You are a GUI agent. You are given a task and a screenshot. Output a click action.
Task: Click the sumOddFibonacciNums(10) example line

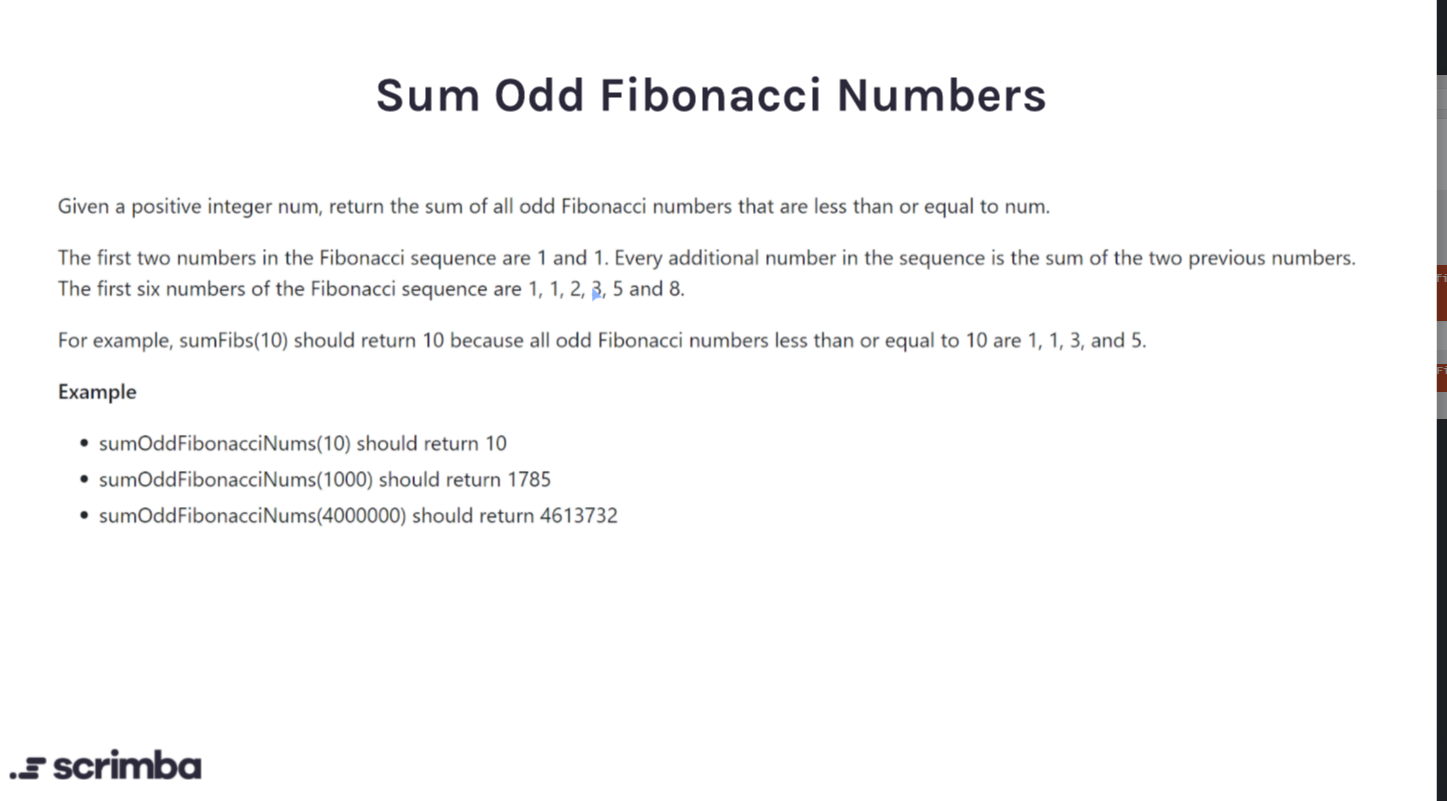[x=302, y=444]
